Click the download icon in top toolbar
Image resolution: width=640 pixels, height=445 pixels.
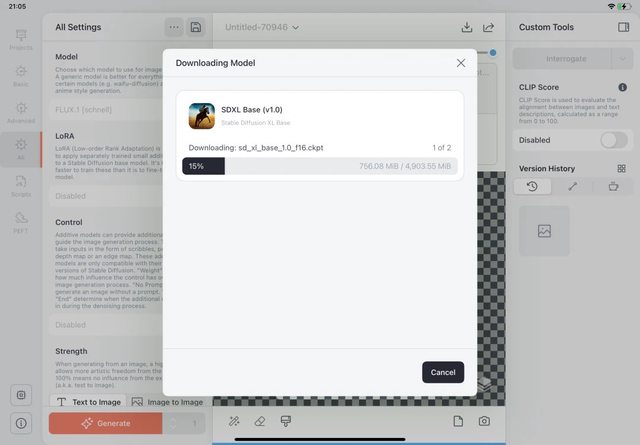(467, 27)
